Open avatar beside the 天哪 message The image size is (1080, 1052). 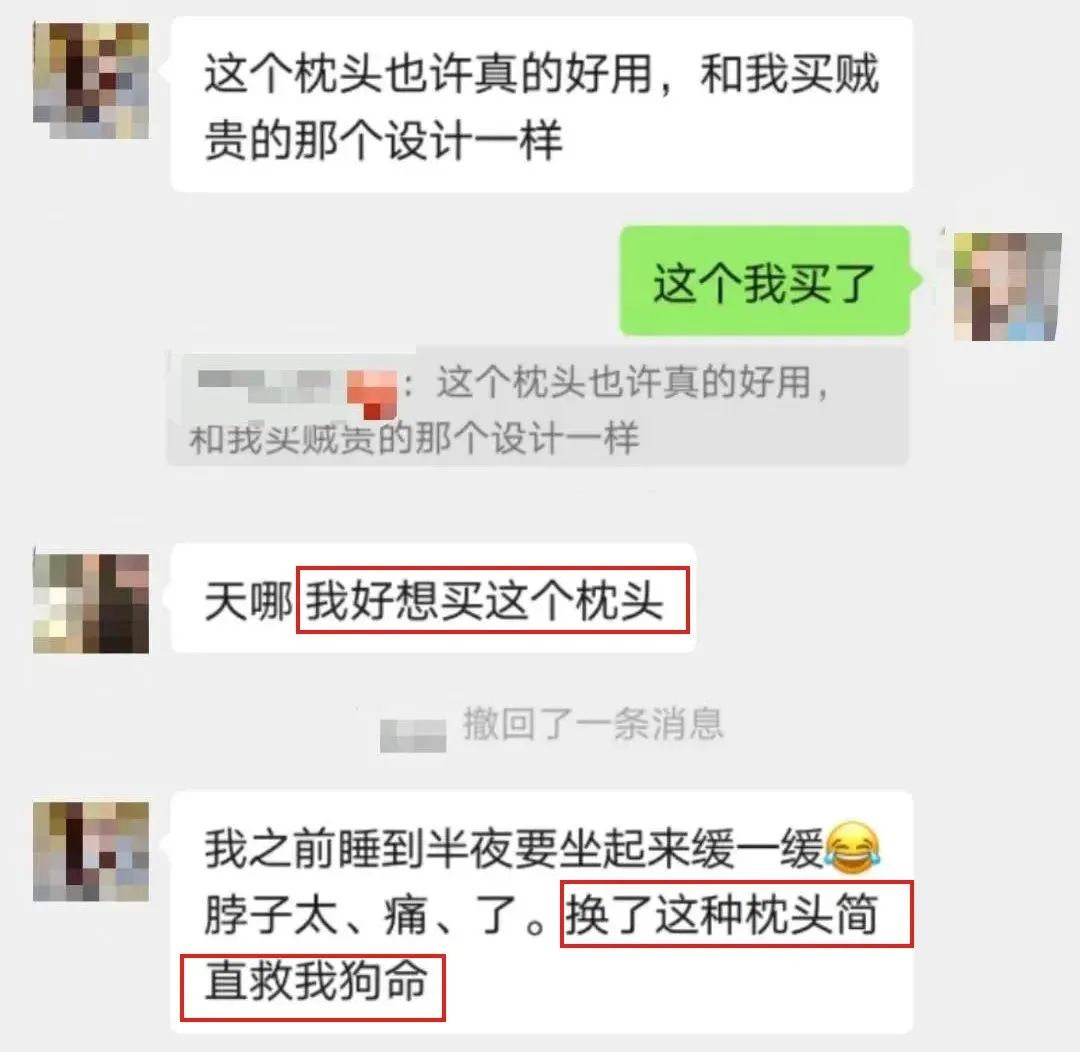pyautogui.click(x=91, y=603)
